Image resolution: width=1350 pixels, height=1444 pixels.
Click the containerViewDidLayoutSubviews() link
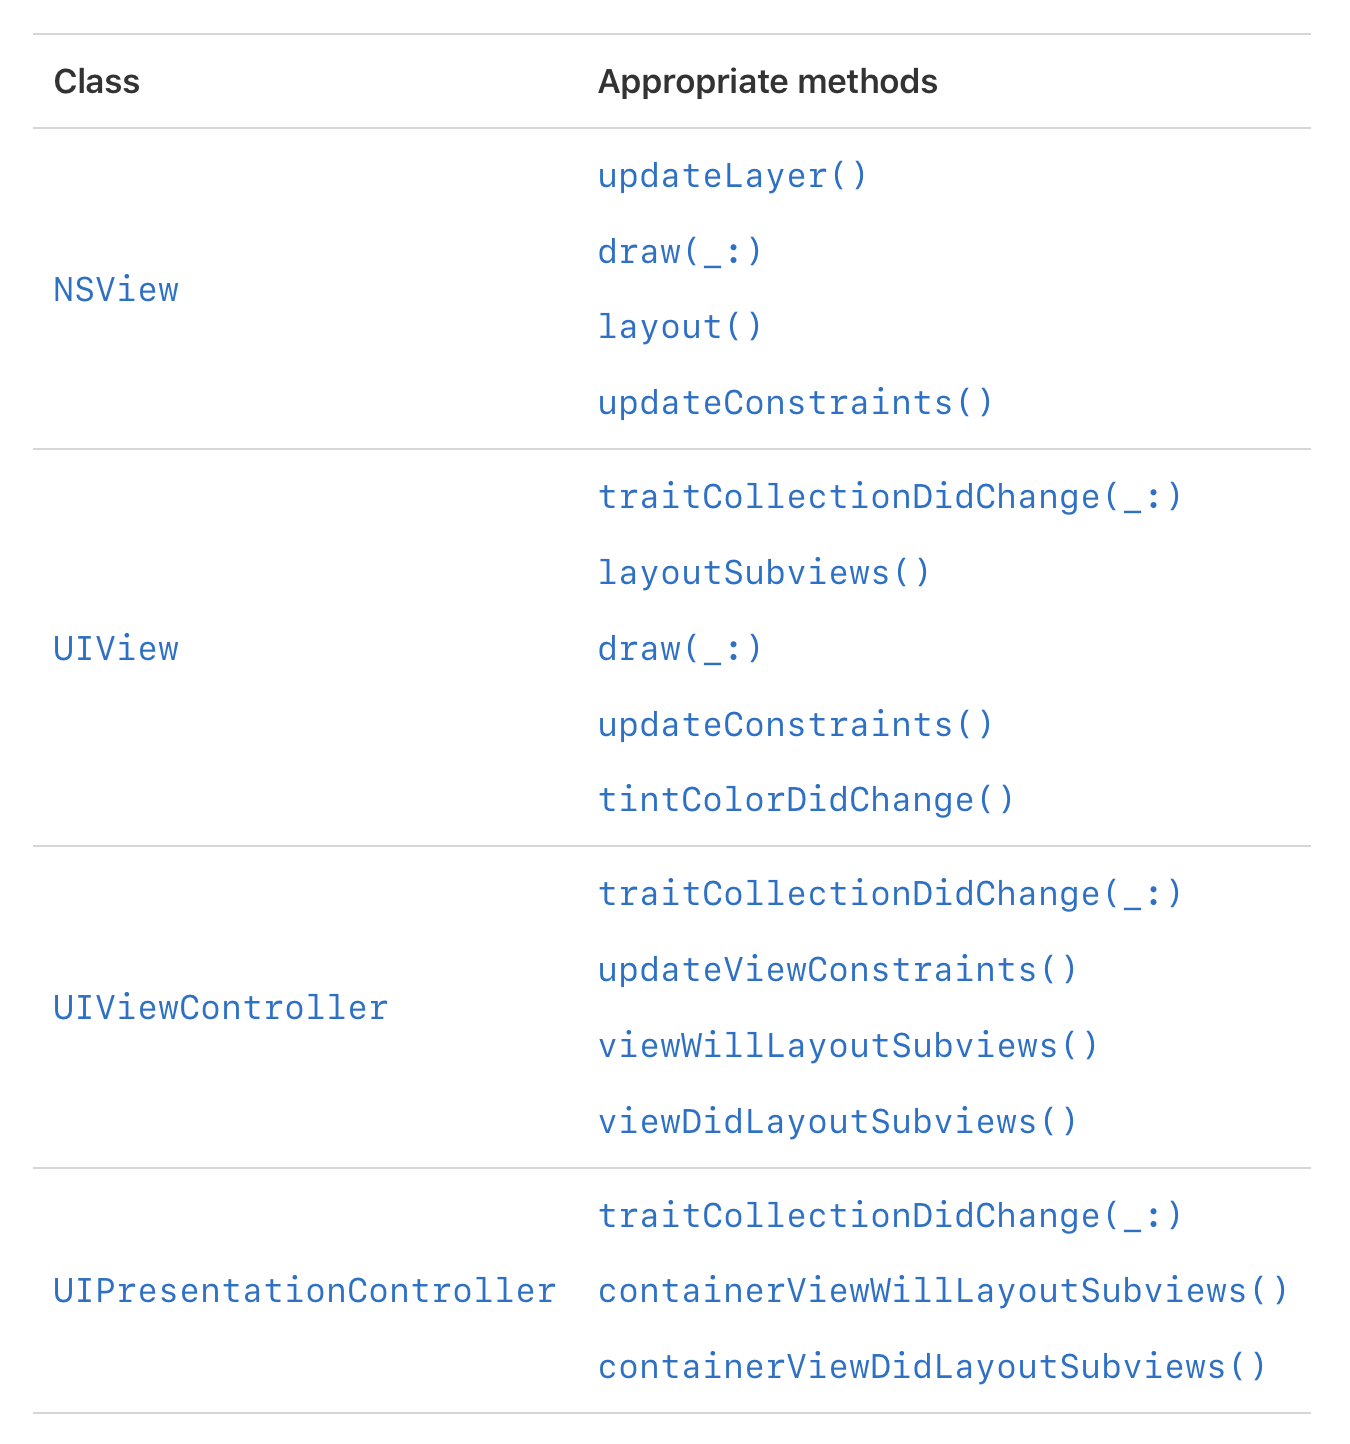coord(932,1367)
